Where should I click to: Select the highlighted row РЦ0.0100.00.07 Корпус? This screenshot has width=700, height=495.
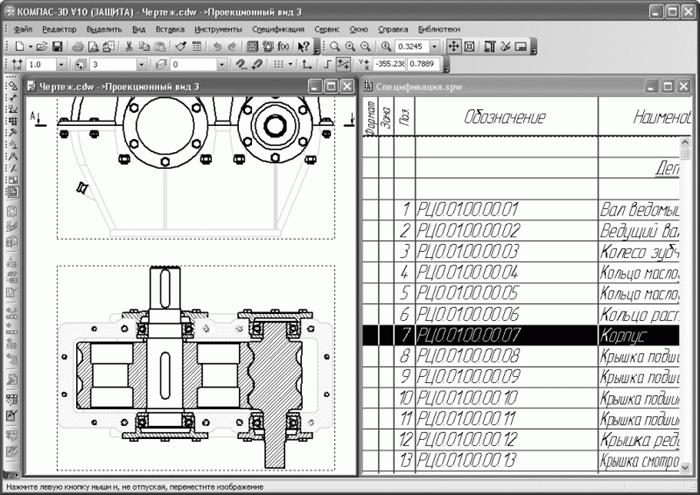521,335
